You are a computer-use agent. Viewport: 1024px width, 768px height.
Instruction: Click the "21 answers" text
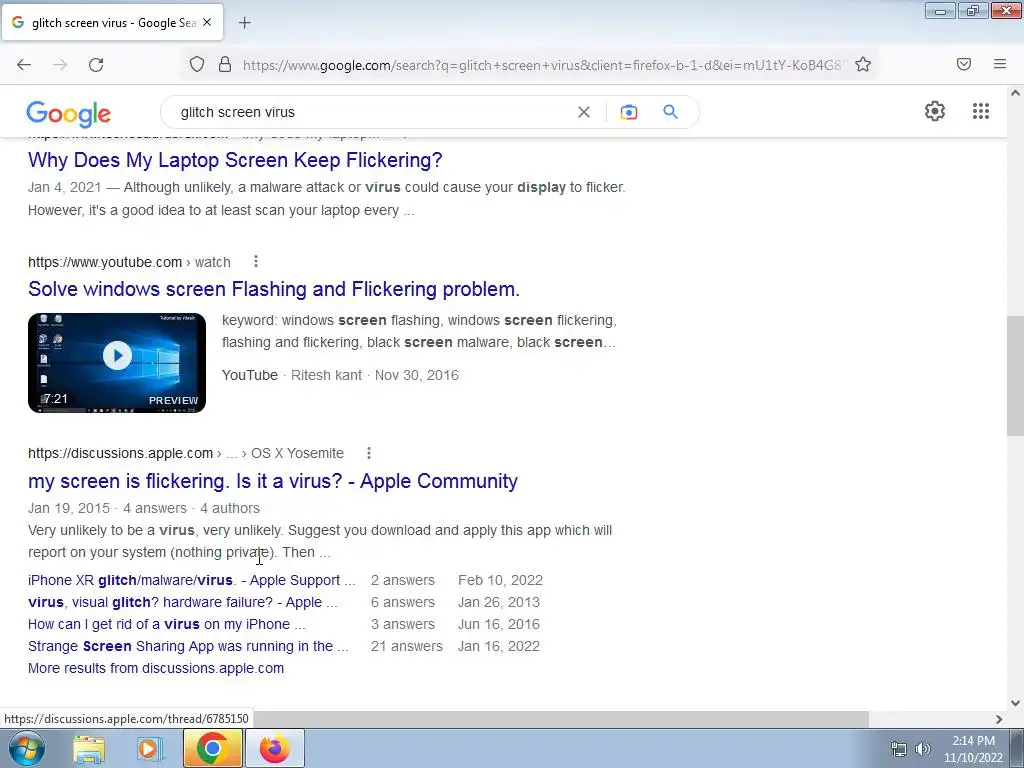click(x=407, y=646)
